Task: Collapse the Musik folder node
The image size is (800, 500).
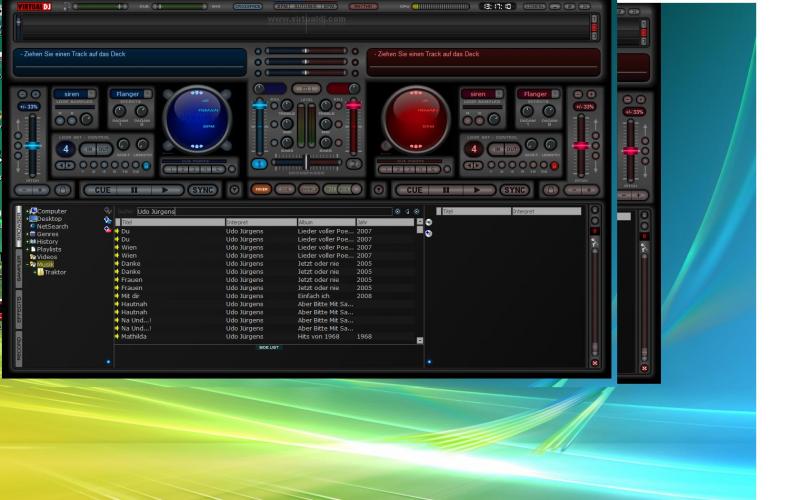Action: [28, 265]
